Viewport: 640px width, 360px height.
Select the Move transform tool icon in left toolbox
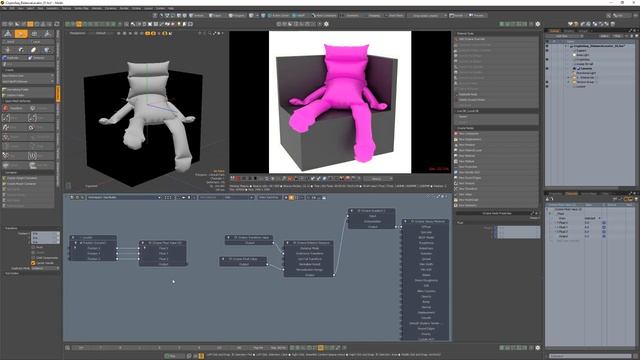tap(8, 50)
